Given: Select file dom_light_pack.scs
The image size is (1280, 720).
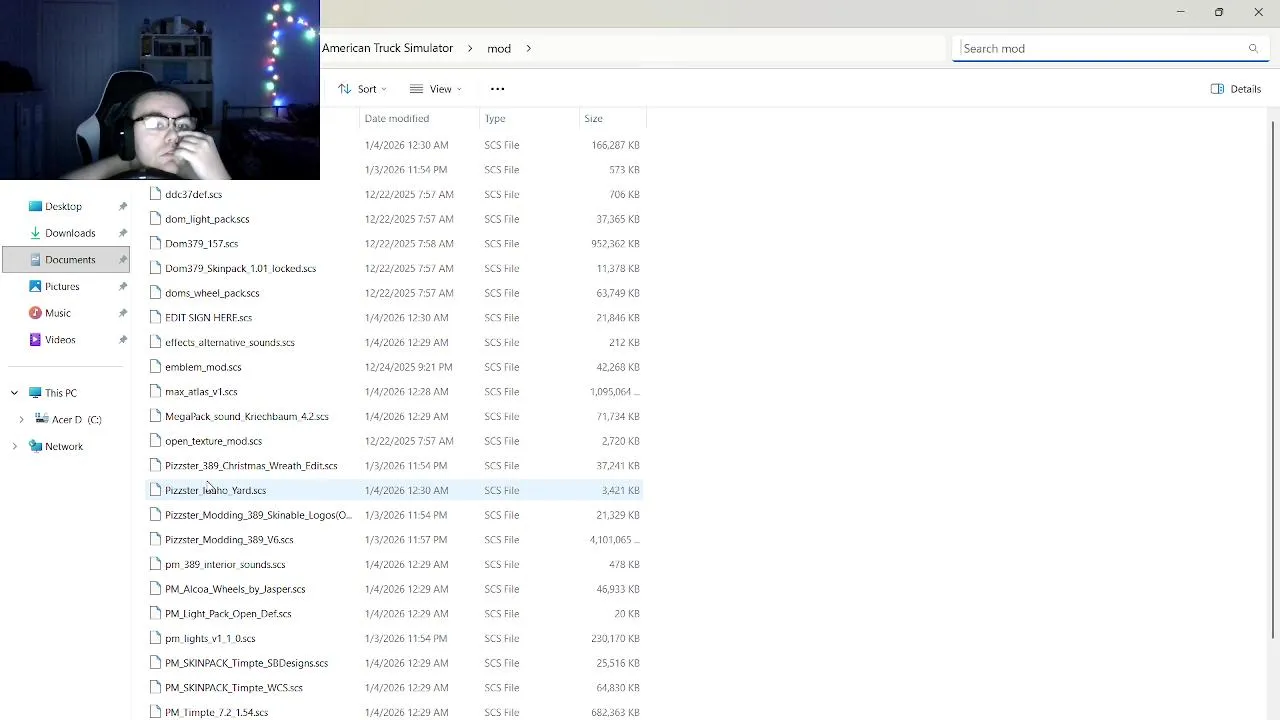Looking at the screenshot, I should click(x=207, y=219).
